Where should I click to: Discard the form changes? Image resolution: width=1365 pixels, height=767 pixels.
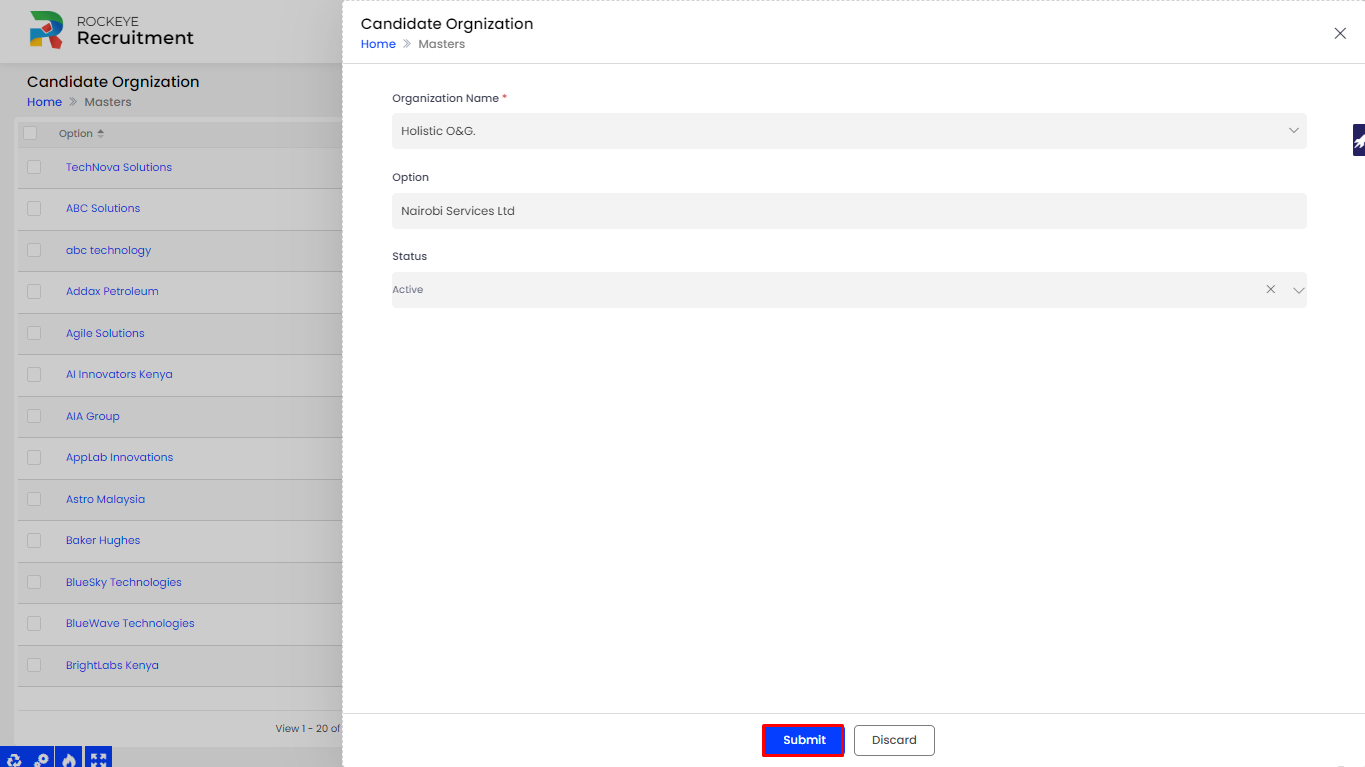click(x=894, y=740)
